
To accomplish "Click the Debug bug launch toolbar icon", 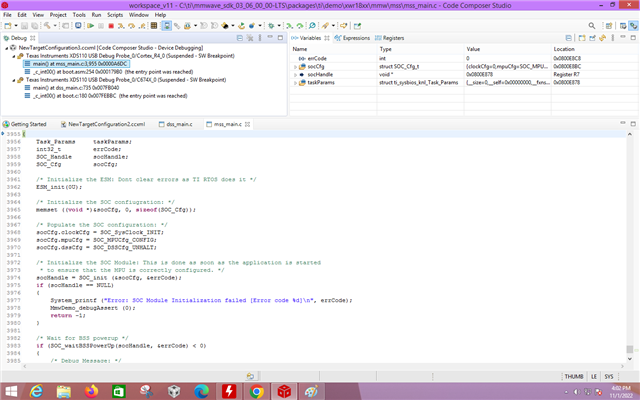I will point(271,26).
